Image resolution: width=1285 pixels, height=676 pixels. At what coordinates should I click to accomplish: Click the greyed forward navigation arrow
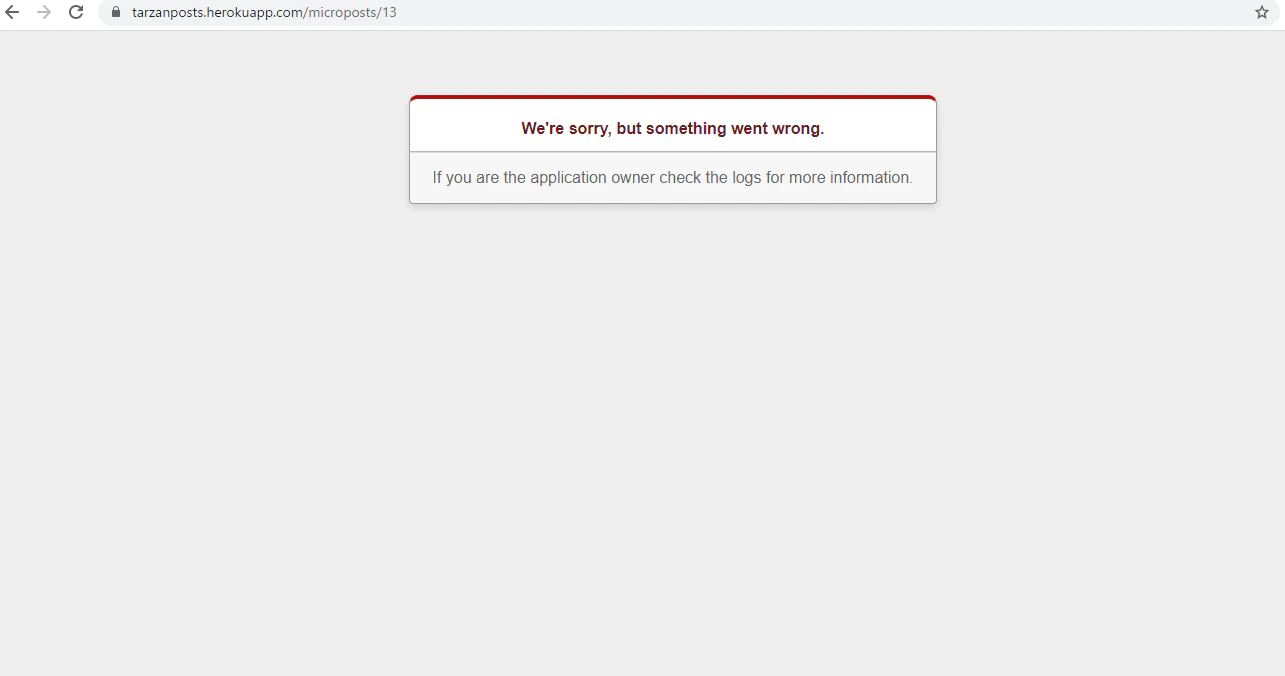pyautogui.click(x=44, y=12)
